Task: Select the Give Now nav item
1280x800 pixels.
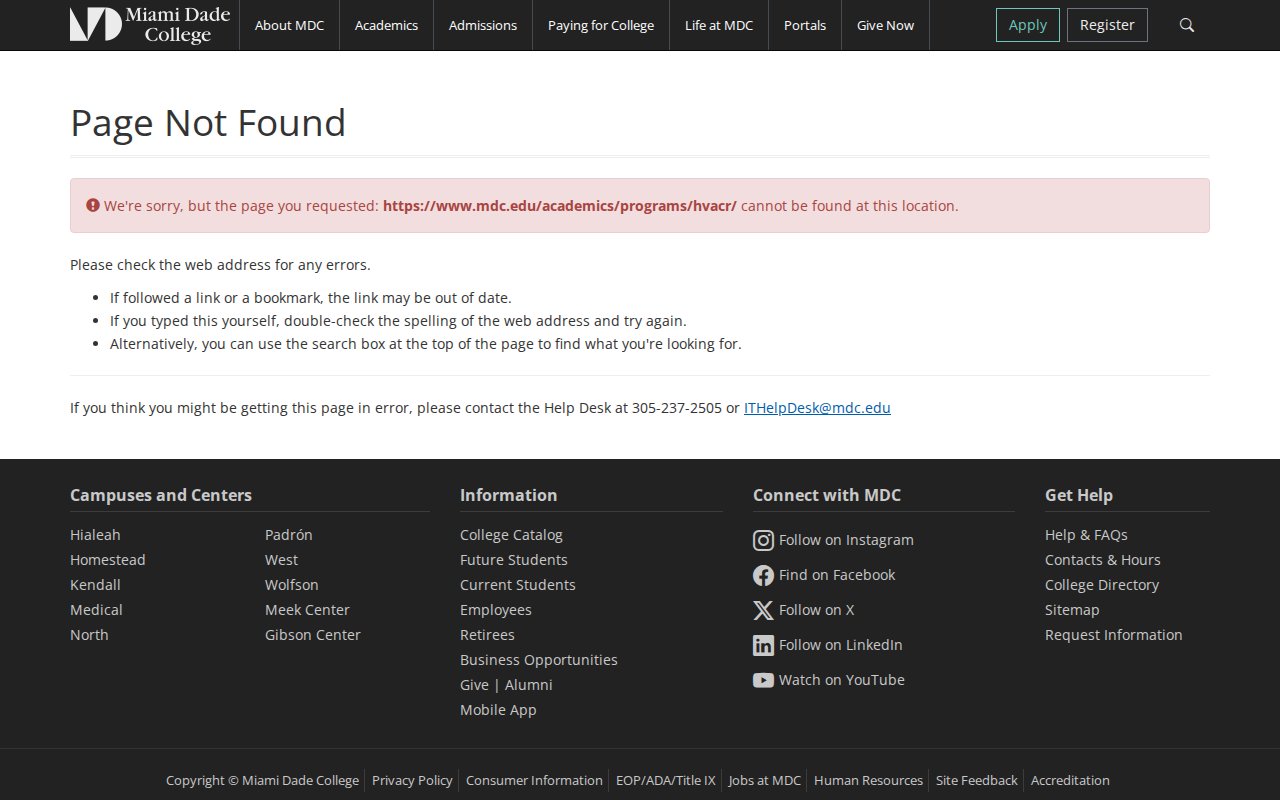Action: click(885, 25)
